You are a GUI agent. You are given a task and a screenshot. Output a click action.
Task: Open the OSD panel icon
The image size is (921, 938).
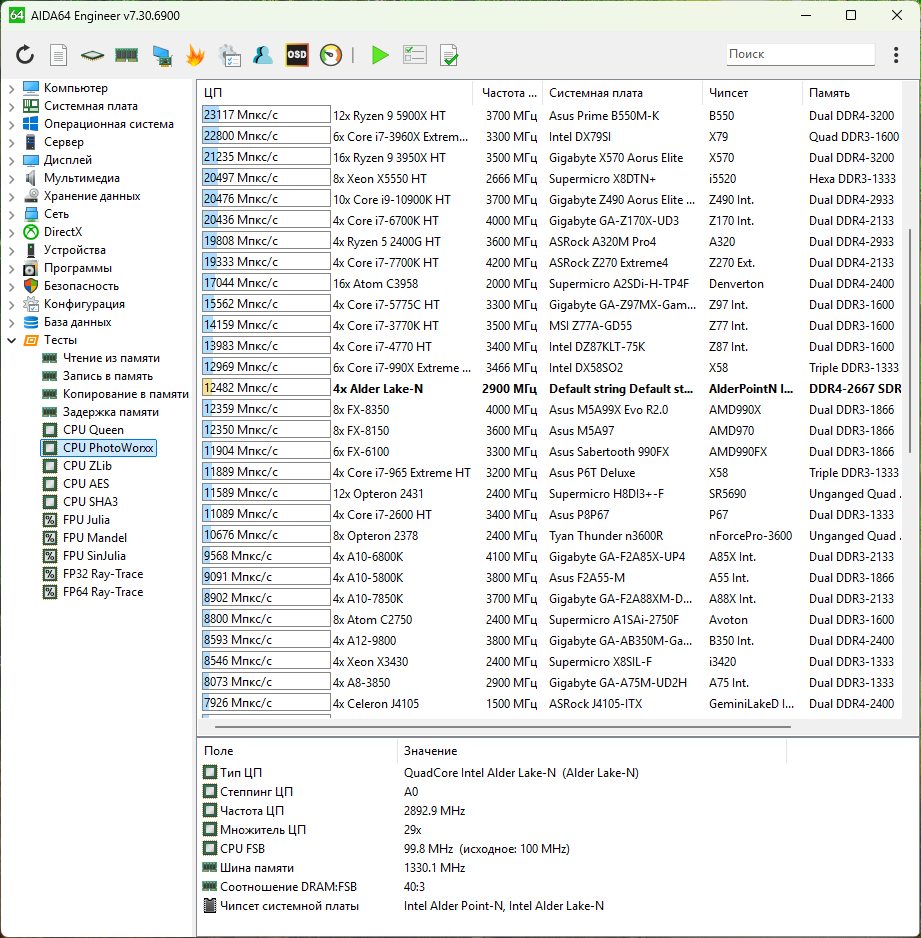[x=297, y=55]
